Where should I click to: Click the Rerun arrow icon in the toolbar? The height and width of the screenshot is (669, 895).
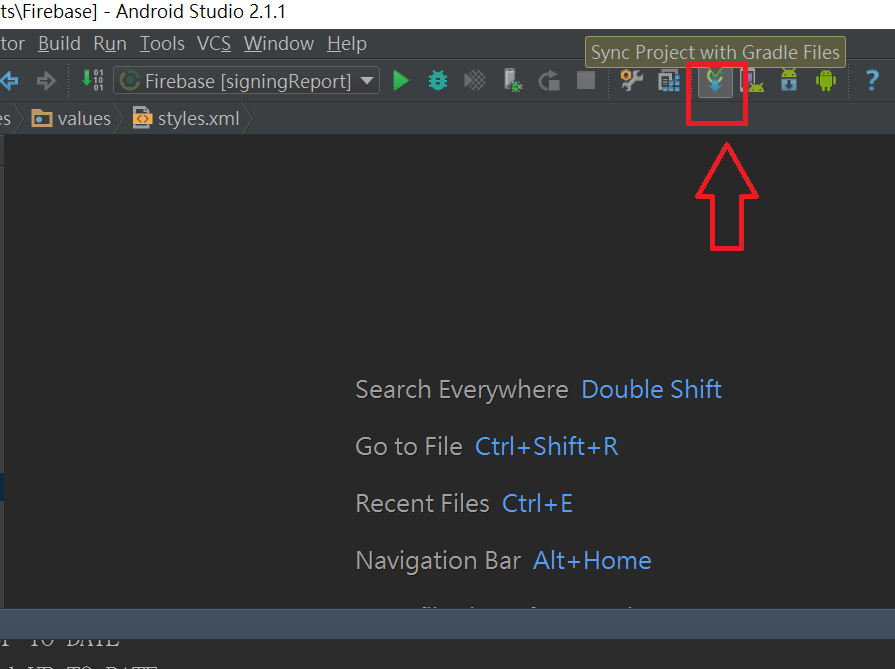pyautogui.click(x=549, y=81)
